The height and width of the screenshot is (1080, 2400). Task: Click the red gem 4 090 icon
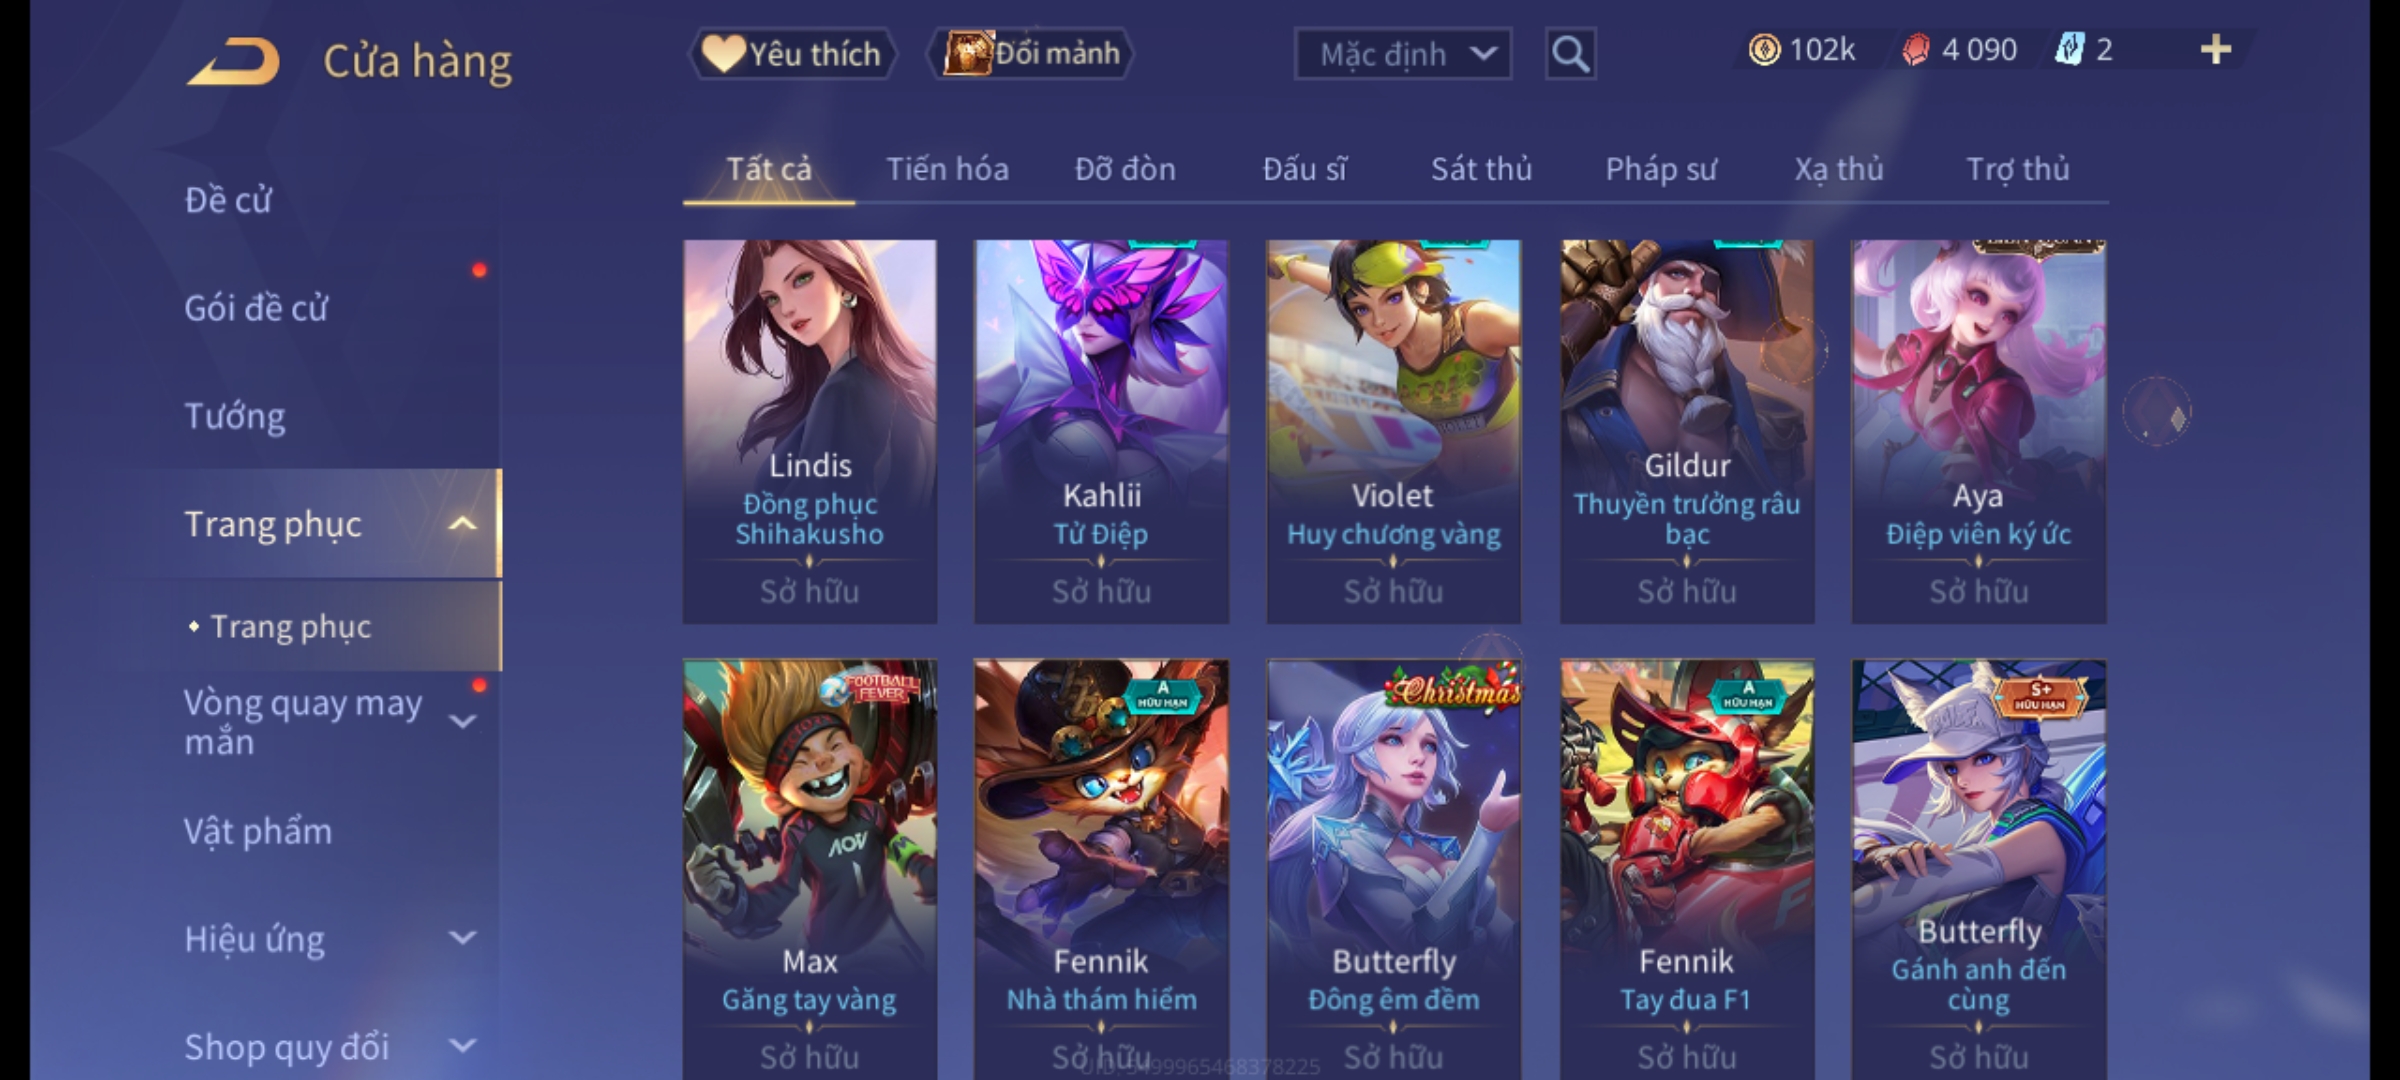pyautogui.click(x=1915, y=50)
